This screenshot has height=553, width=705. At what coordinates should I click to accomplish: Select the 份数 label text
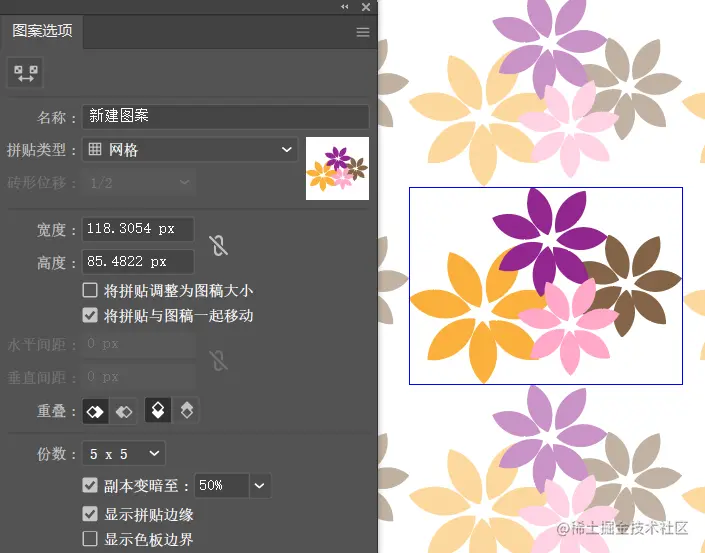[51, 454]
